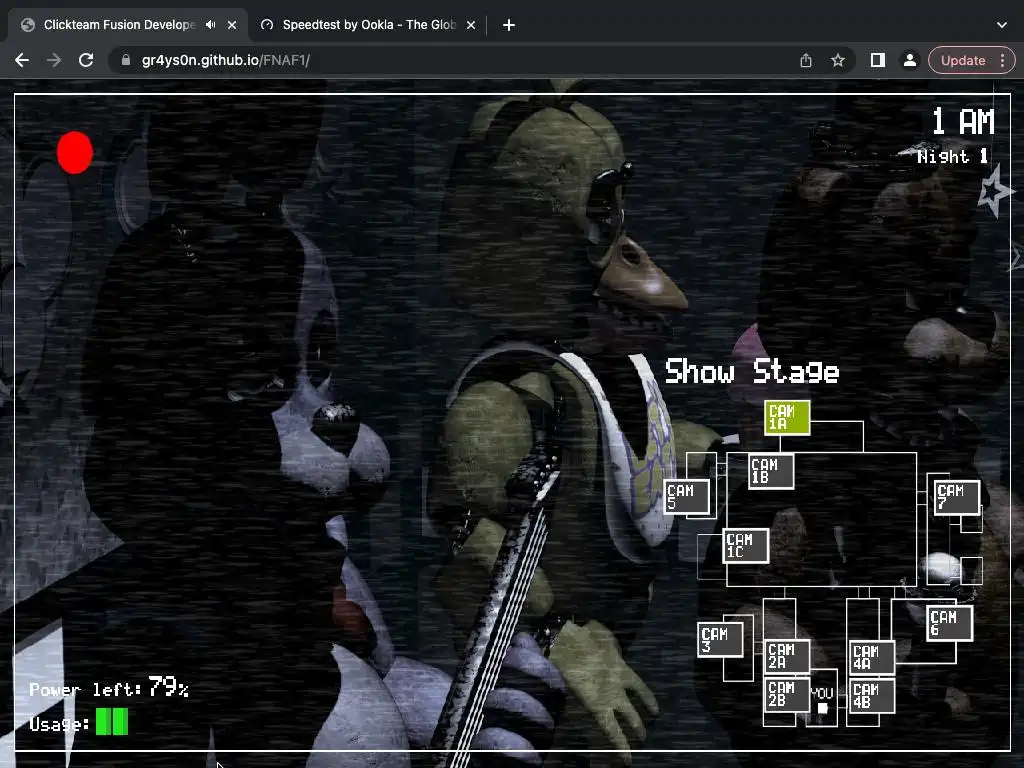1024x768 pixels.
Task: Expand the tab search chevron
Action: (1002, 25)
